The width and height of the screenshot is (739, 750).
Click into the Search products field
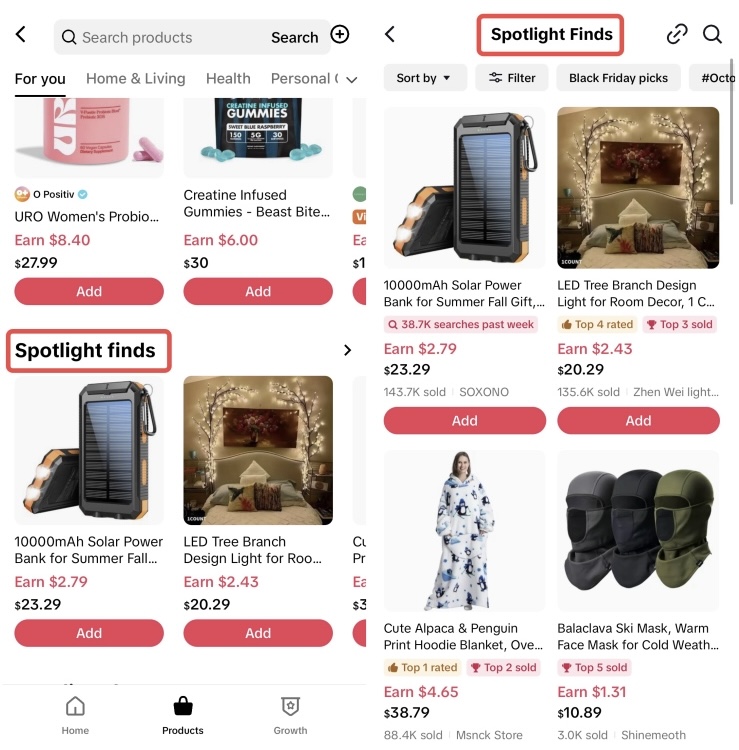tap(163, 37)
